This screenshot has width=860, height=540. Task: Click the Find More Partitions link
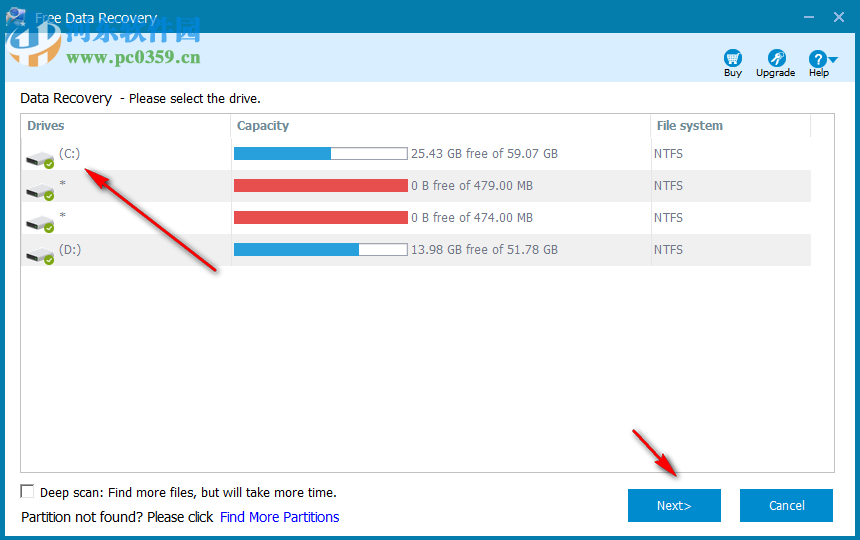pyautogui.click(x=279, y=517)
